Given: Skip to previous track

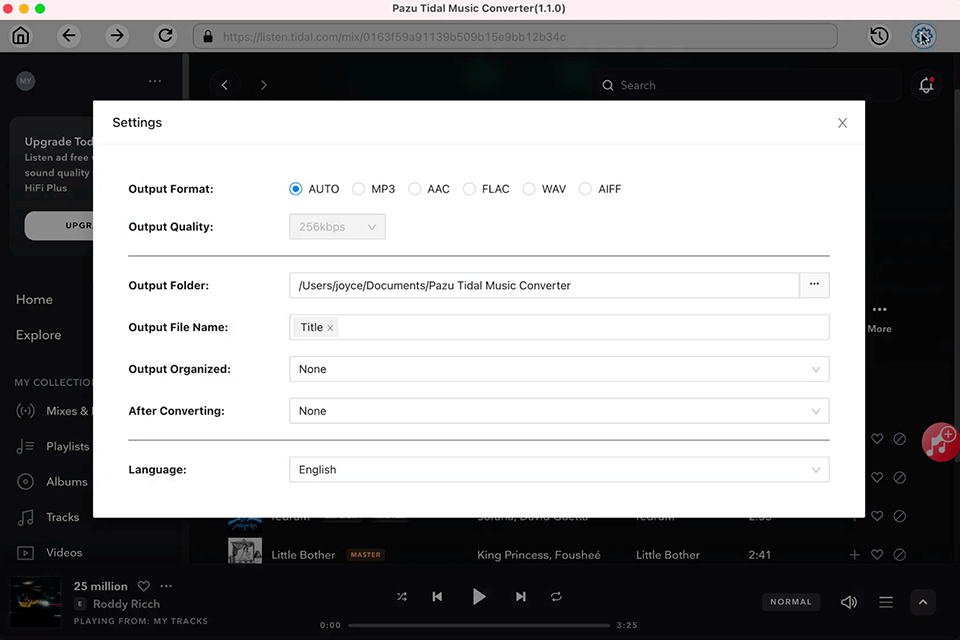Looking at the screenshot, I should pyautogui.click(x=437, y=597).
